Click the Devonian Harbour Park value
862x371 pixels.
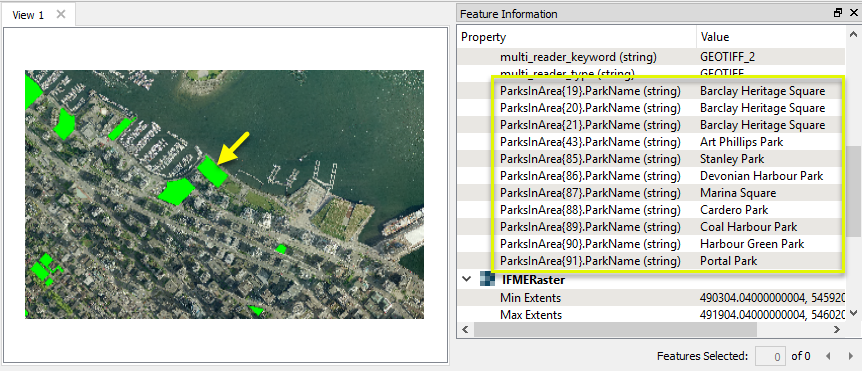(761, 176)
